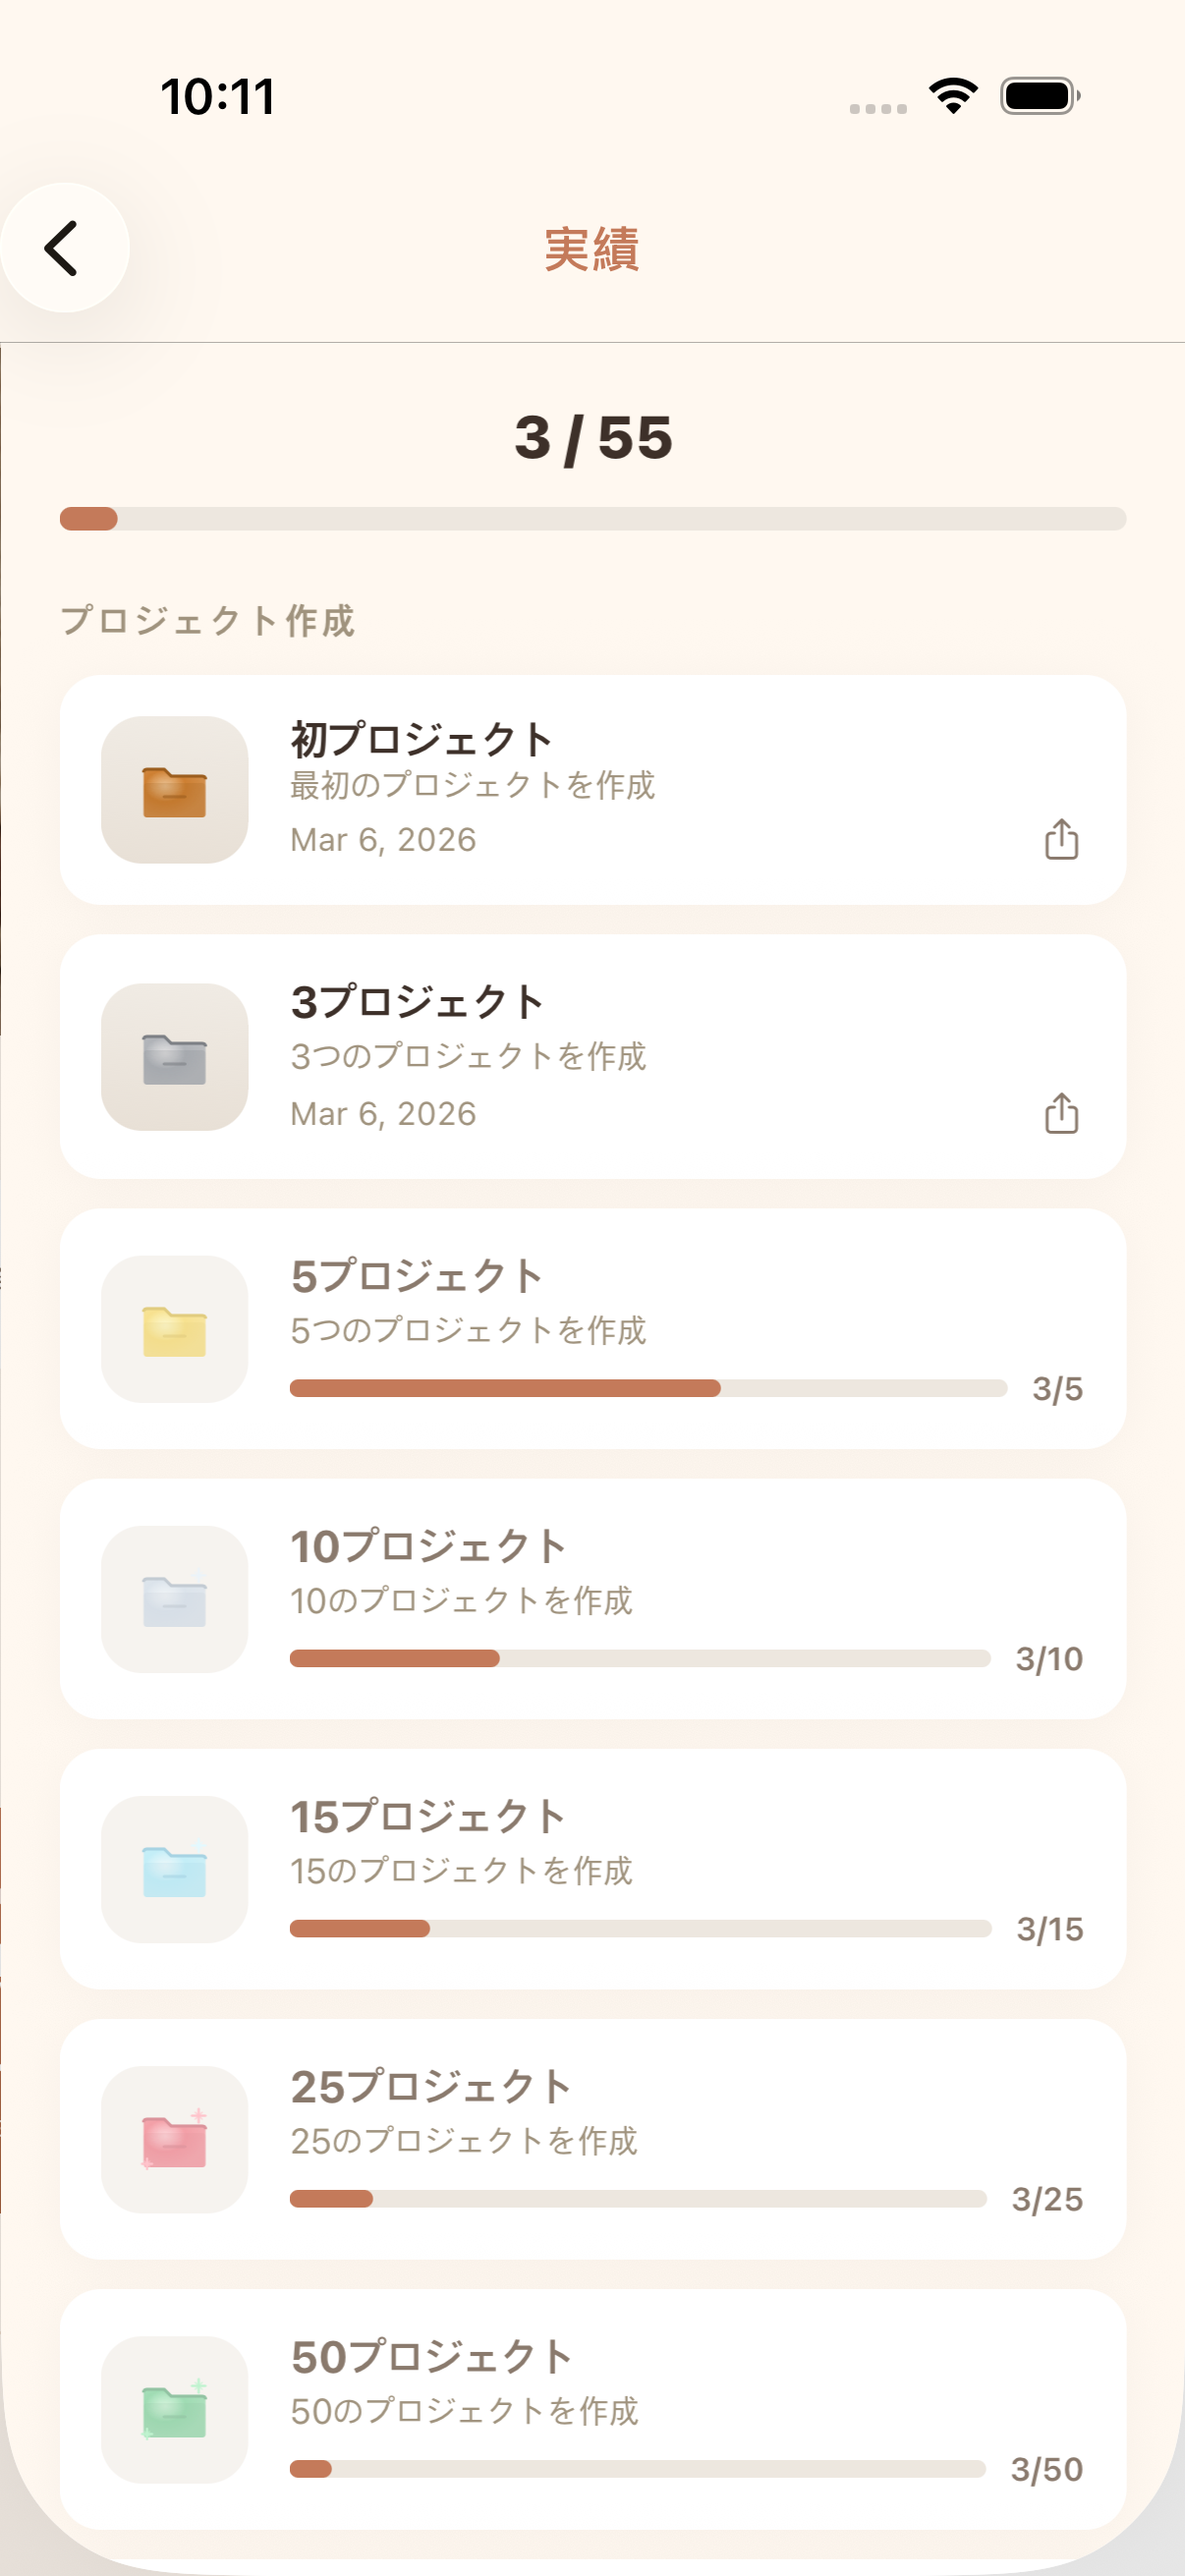
Task: Click the 3/5 progress bar
Action: click(648, 1388)
